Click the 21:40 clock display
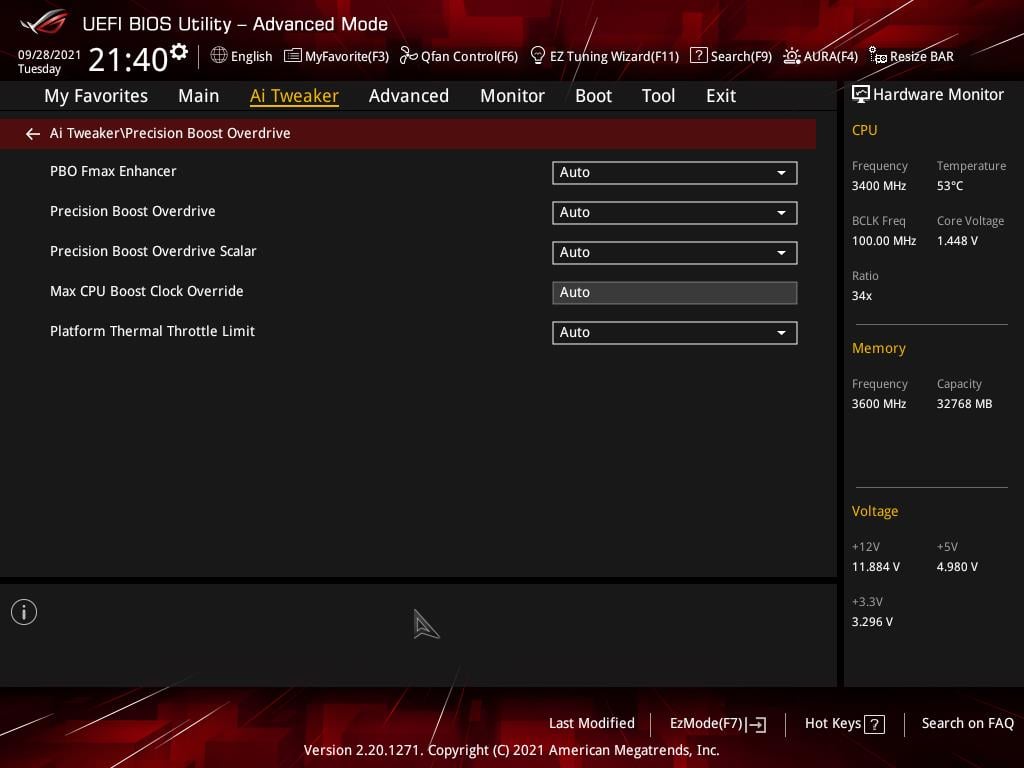Image resolution: width=1024 pixels, height=768 pixels. pos(128,59)
